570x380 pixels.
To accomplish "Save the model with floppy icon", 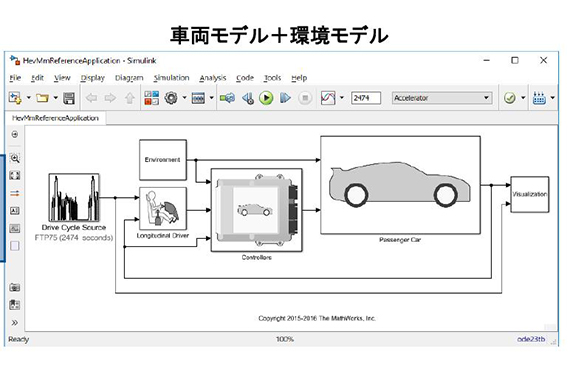I will click(69, 98).
